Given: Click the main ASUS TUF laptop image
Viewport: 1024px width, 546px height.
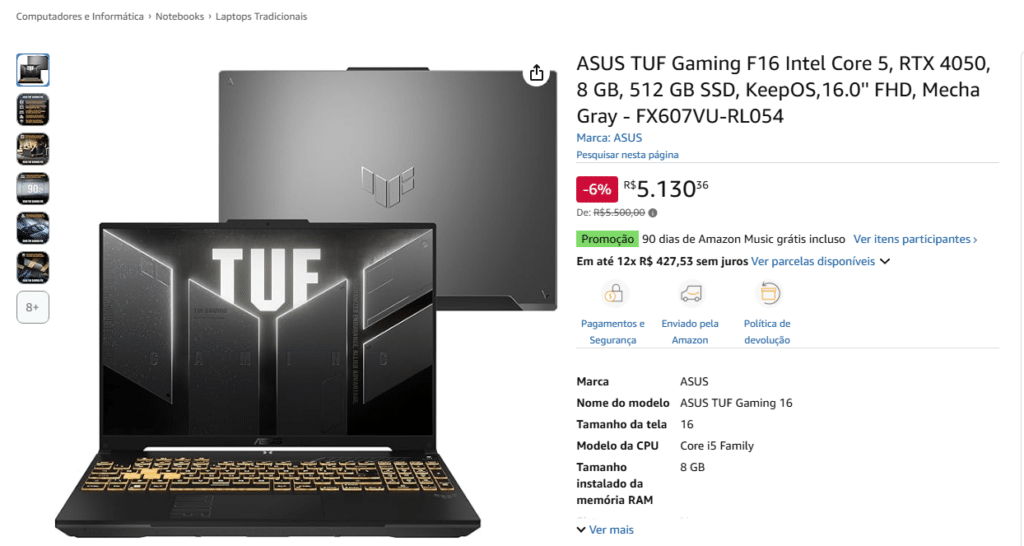Looking at the screenshot, I should coord(306,300).
